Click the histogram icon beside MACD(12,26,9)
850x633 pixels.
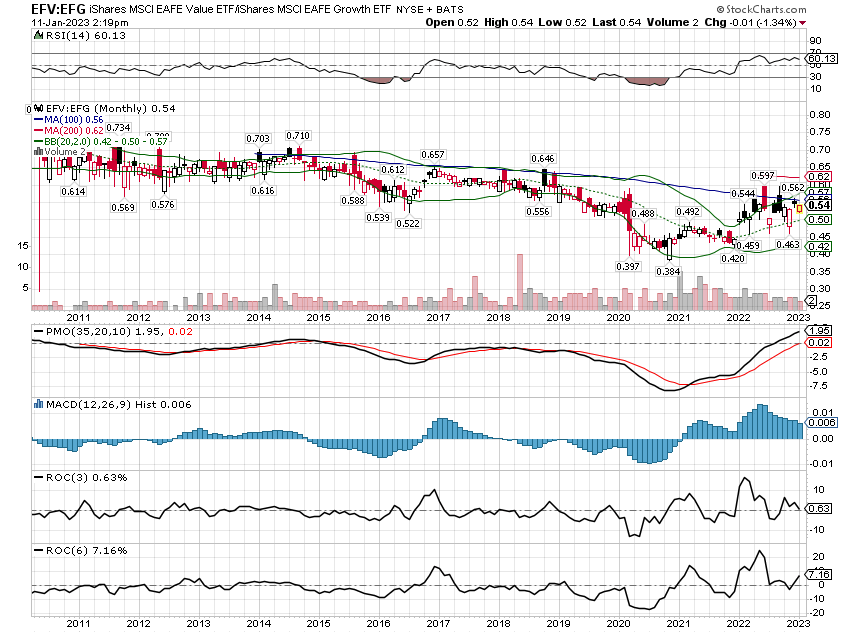(x=38, y=404)
